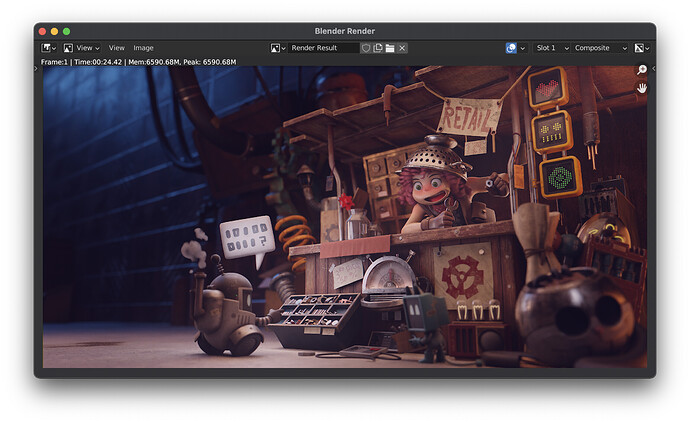The height and width of the screenshot is (422, 690).
Task: Minimize the Blender Render window
Action: click(55, 31)
